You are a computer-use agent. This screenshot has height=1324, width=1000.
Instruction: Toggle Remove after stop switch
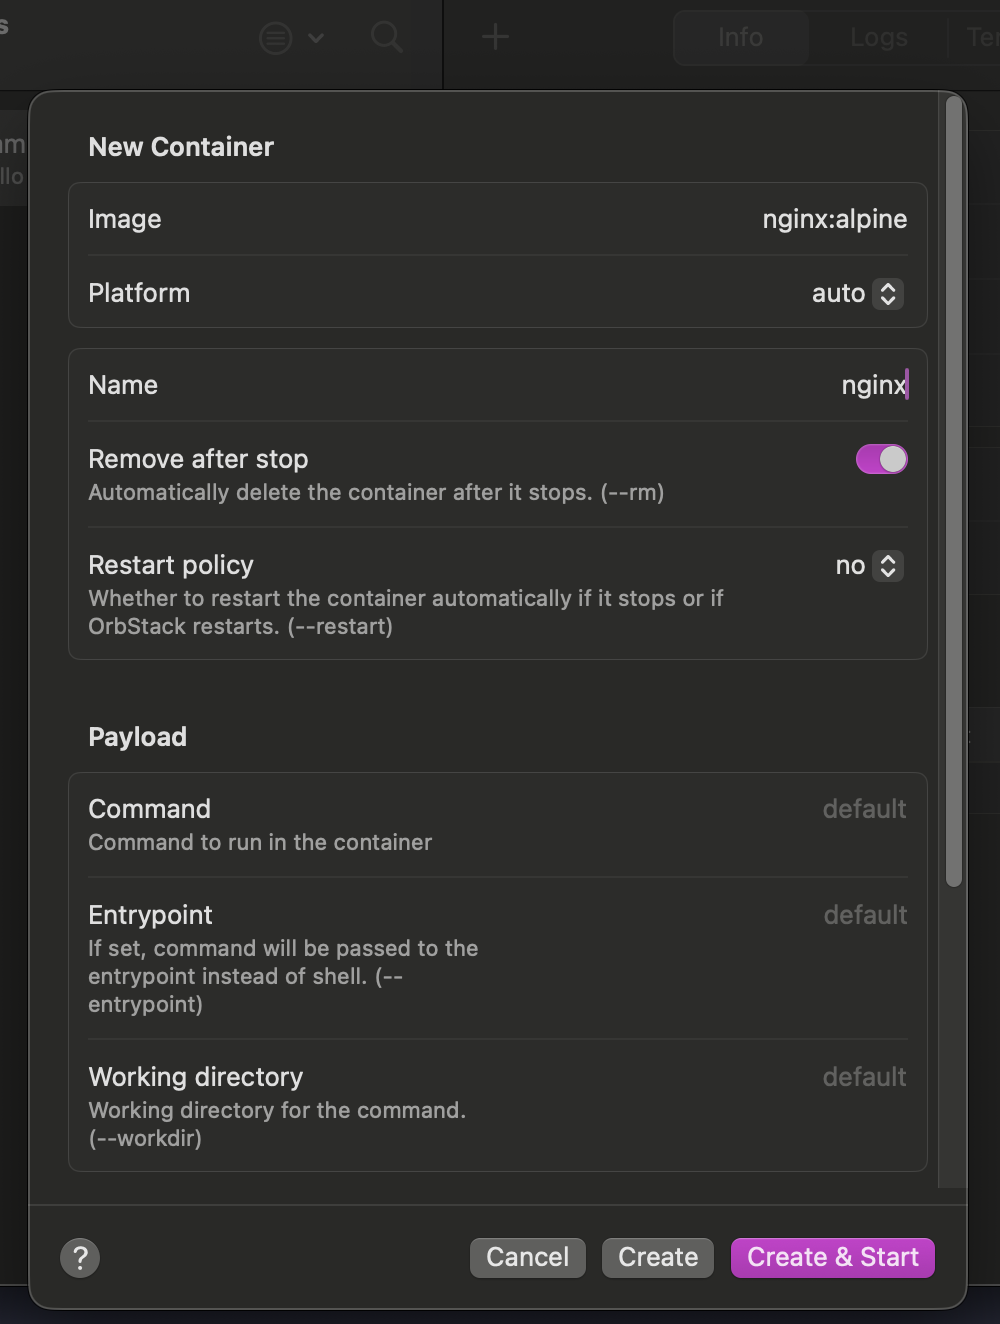[x=881, y=459]
